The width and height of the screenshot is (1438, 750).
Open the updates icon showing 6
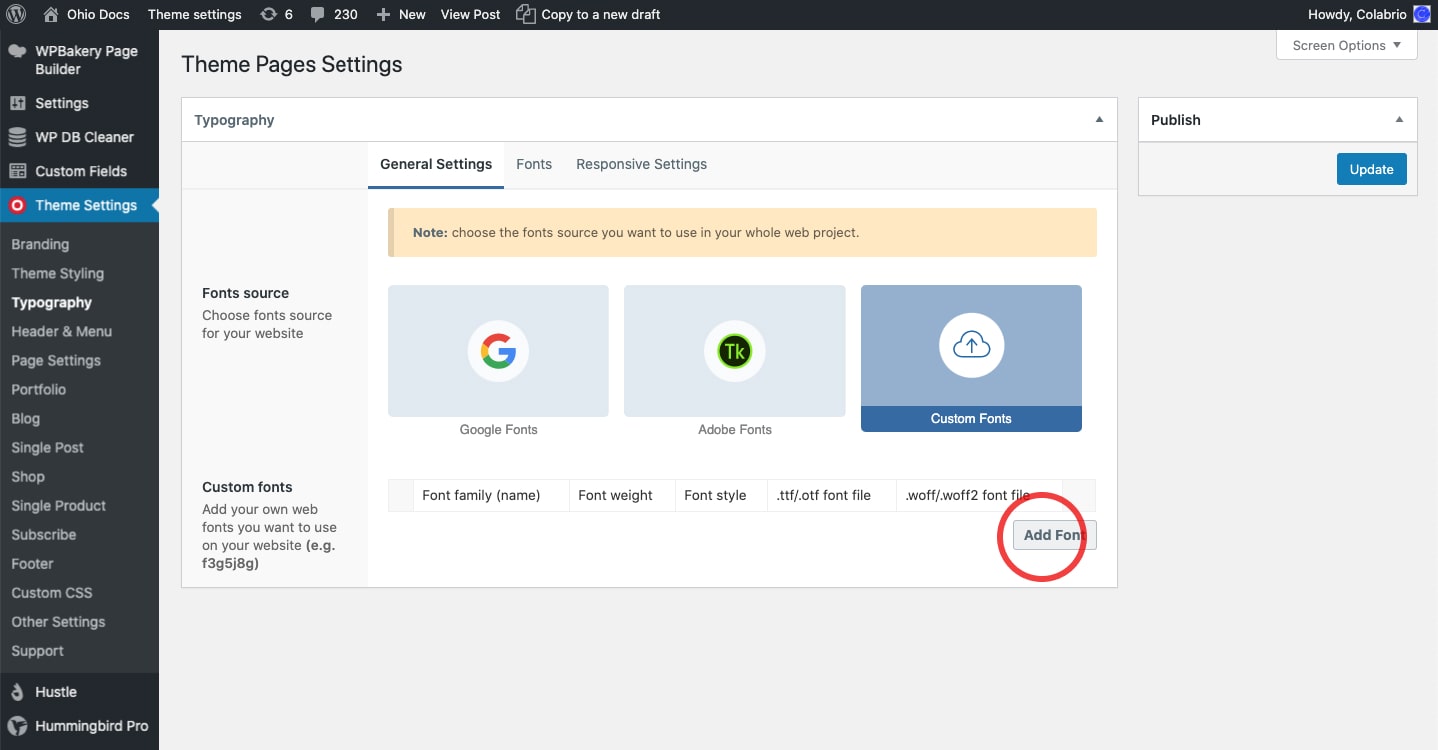tap(268, 14)
